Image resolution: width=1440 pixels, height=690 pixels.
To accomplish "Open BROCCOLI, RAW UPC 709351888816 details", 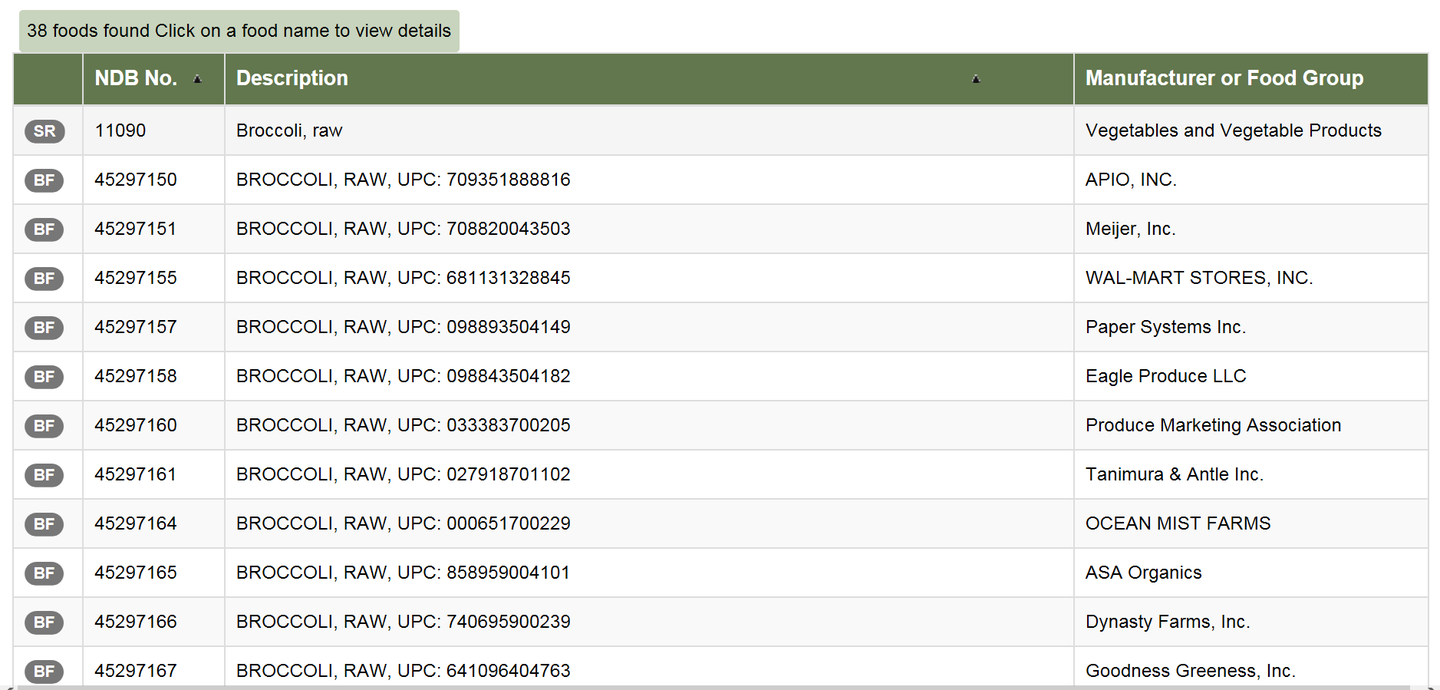I will [403, 180].
